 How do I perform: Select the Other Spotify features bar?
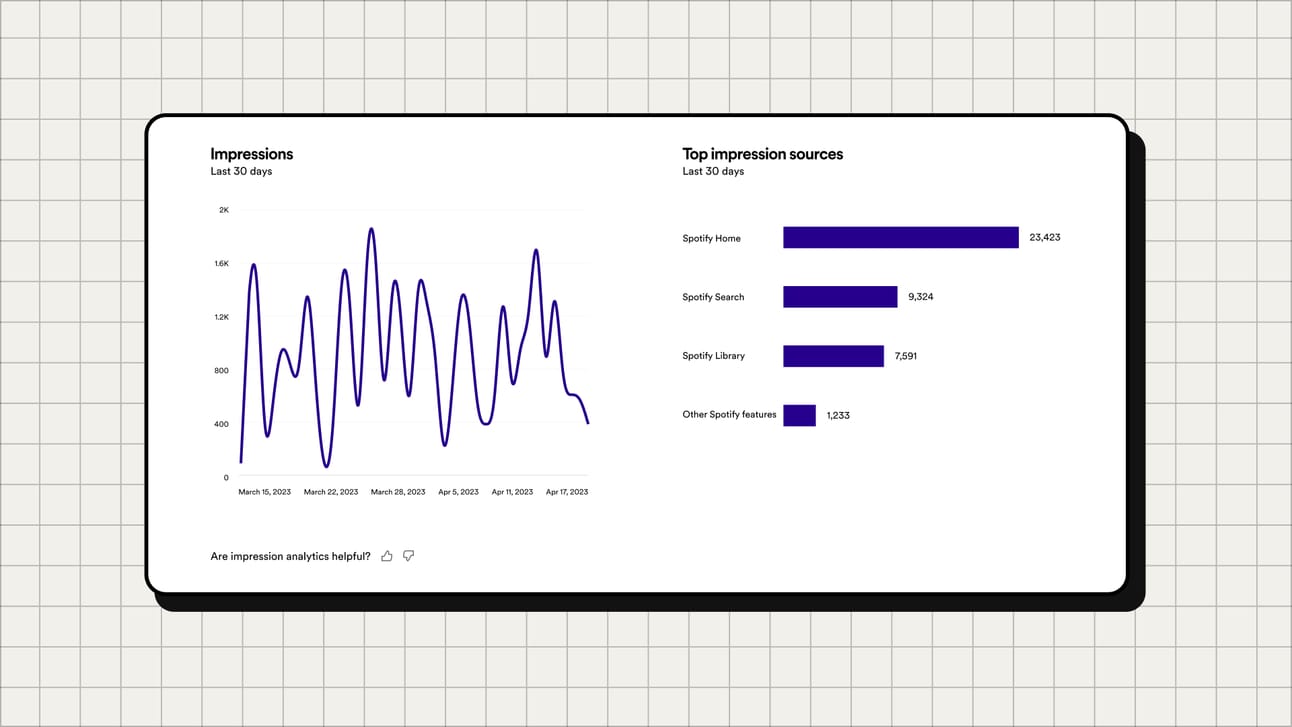799,415
